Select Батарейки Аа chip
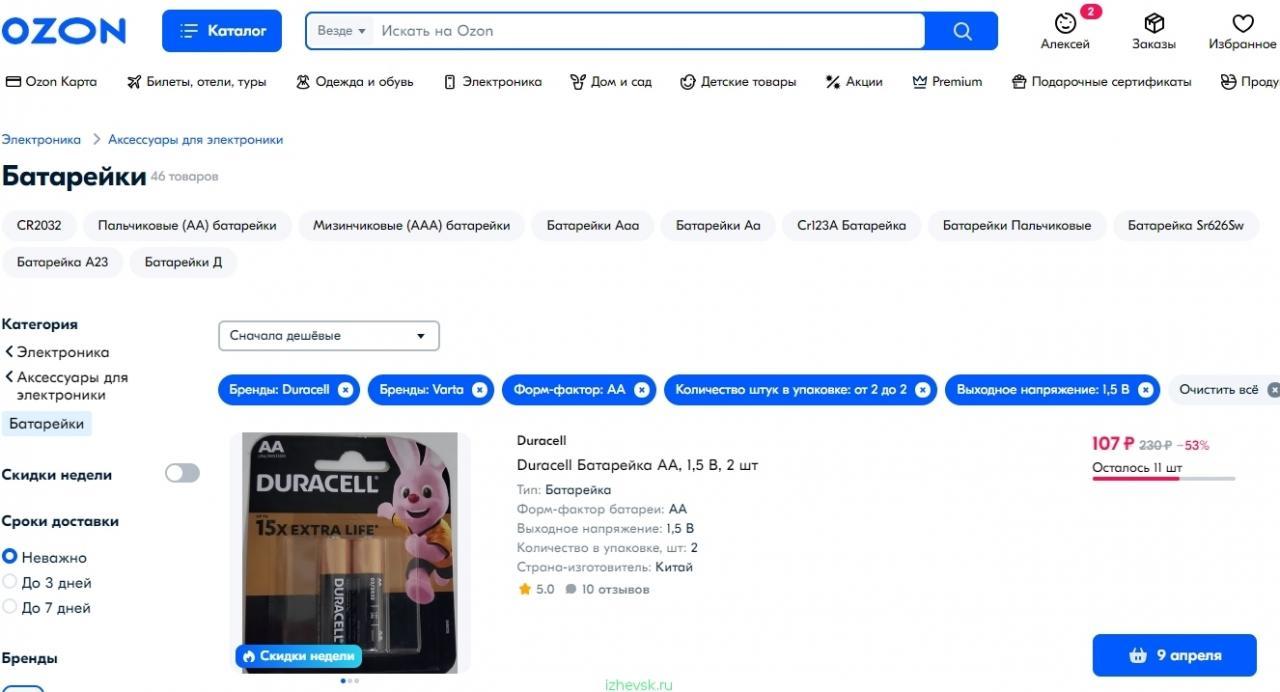This screenshot has width=1280, height=692. click(x=718, y=226)
